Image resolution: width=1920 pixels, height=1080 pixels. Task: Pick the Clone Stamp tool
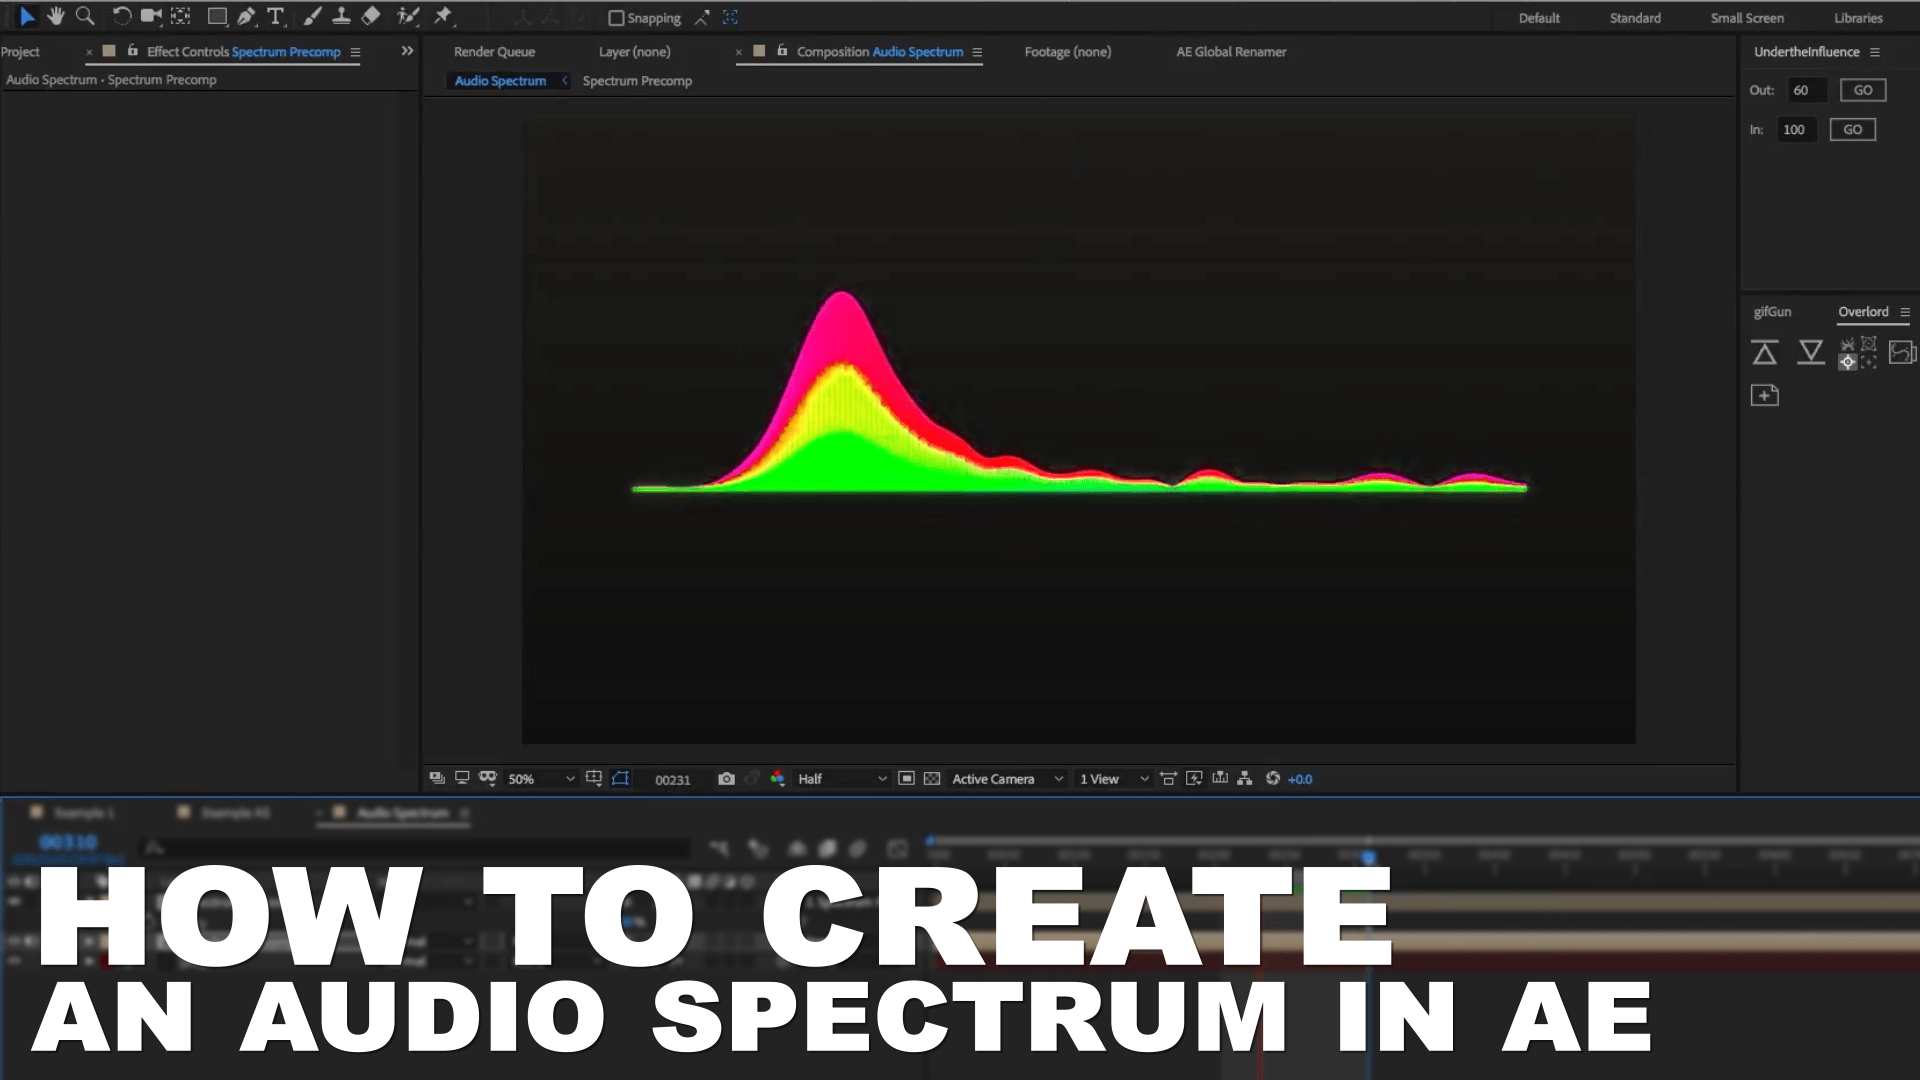341,16
